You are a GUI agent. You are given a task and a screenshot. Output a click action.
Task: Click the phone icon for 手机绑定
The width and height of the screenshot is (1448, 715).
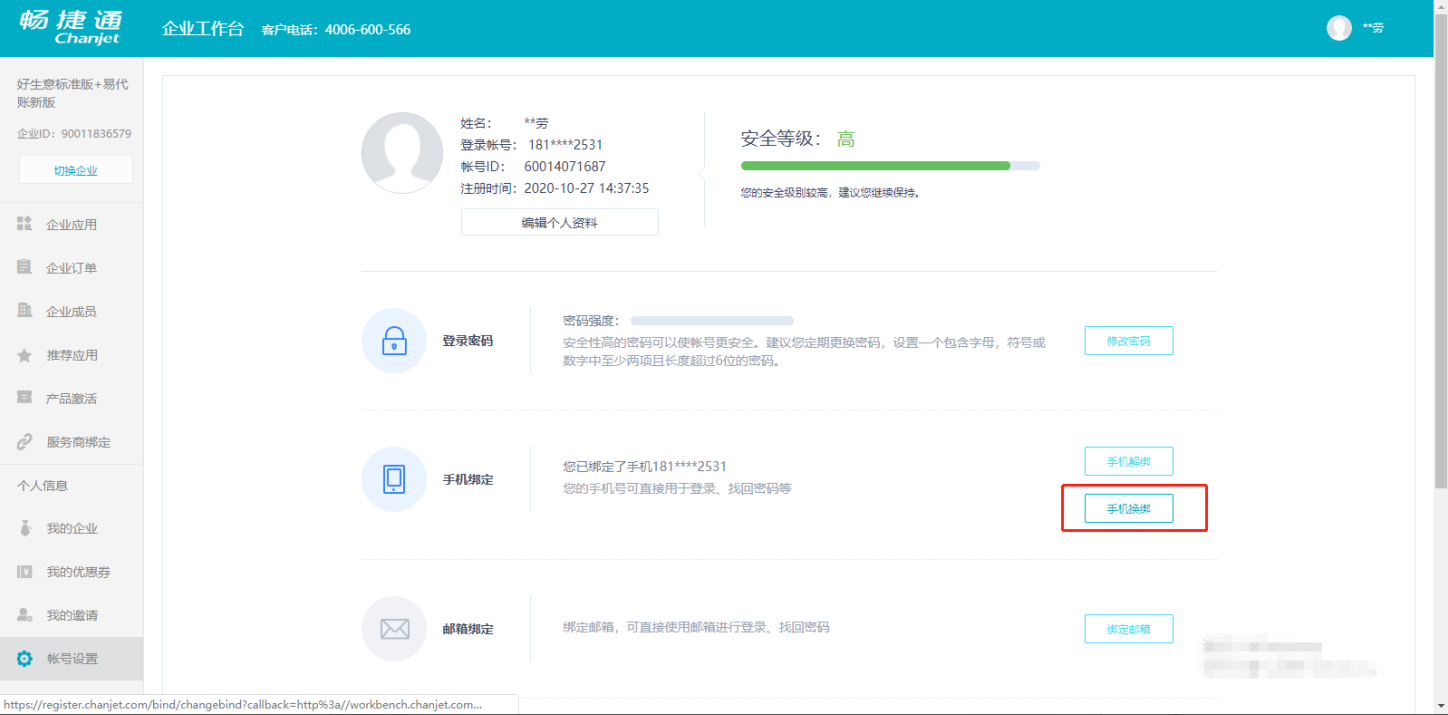point(394,479)
